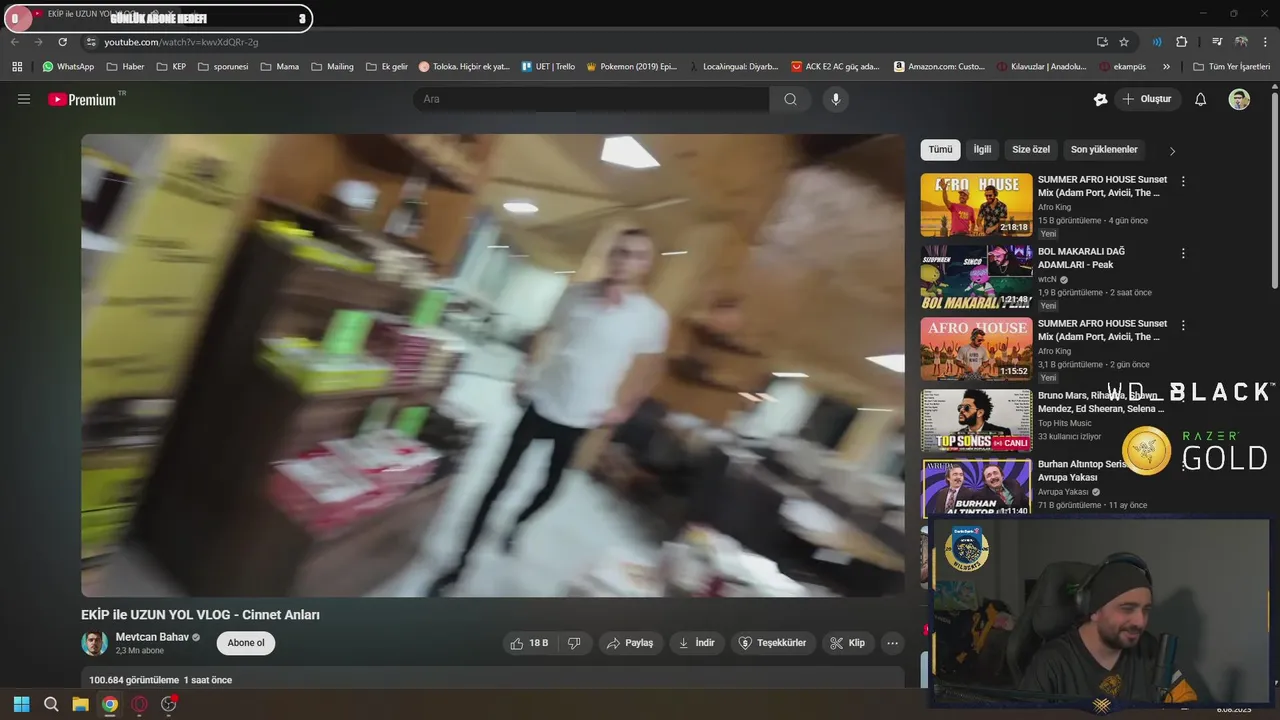Open Mailing bookmarks folder
Screen dimensions: 1280x720
pos(332,67)
